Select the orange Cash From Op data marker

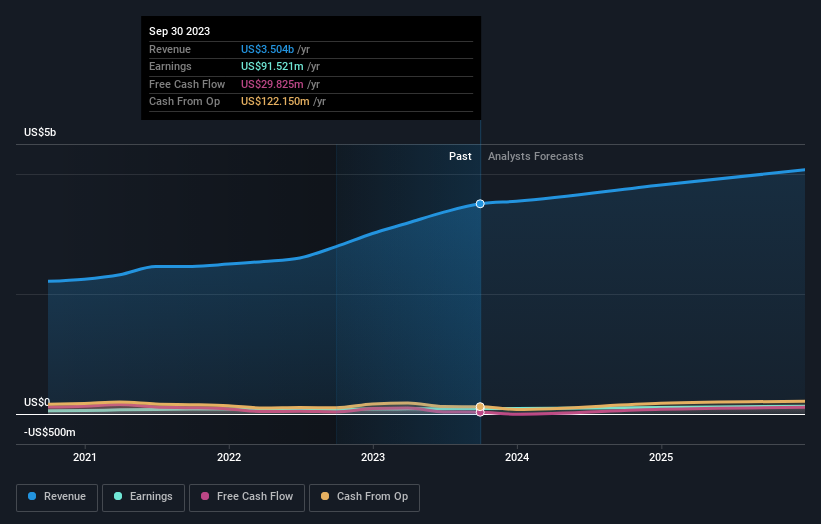click(x=480, y=407)
